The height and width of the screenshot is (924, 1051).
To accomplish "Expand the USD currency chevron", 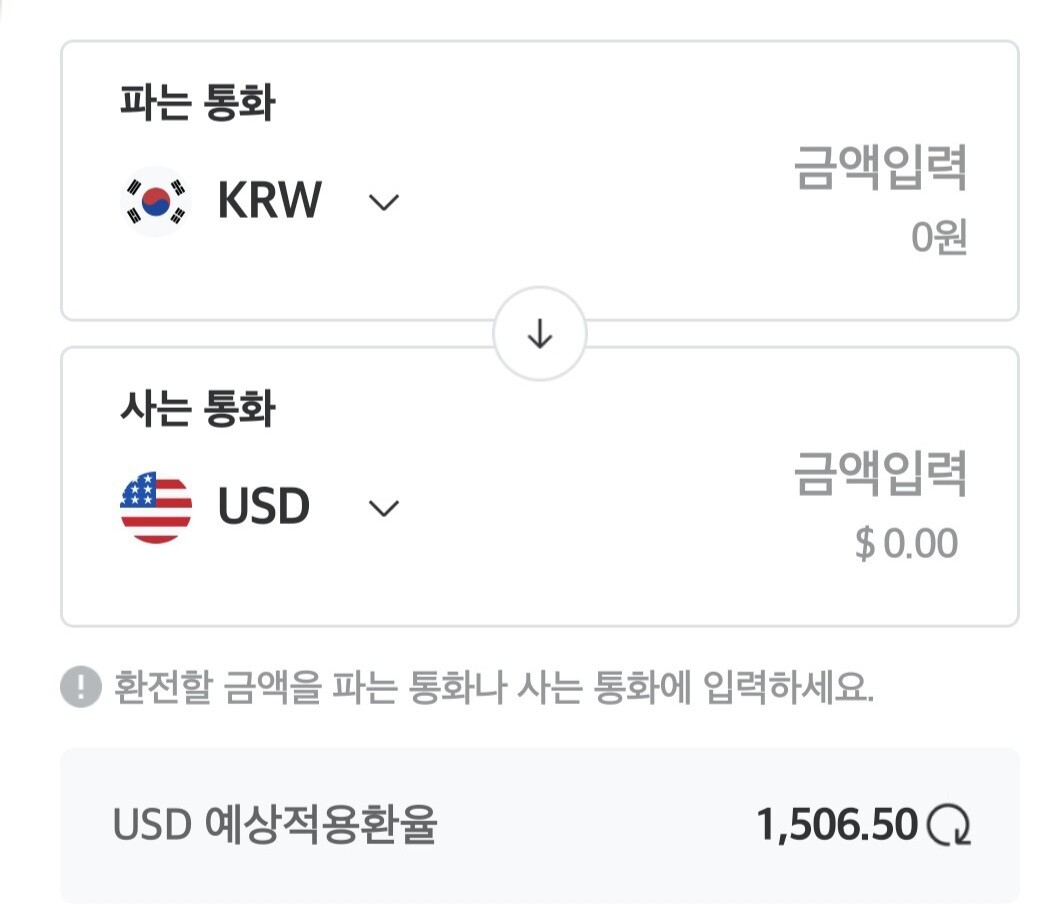I will pos(384,508).
